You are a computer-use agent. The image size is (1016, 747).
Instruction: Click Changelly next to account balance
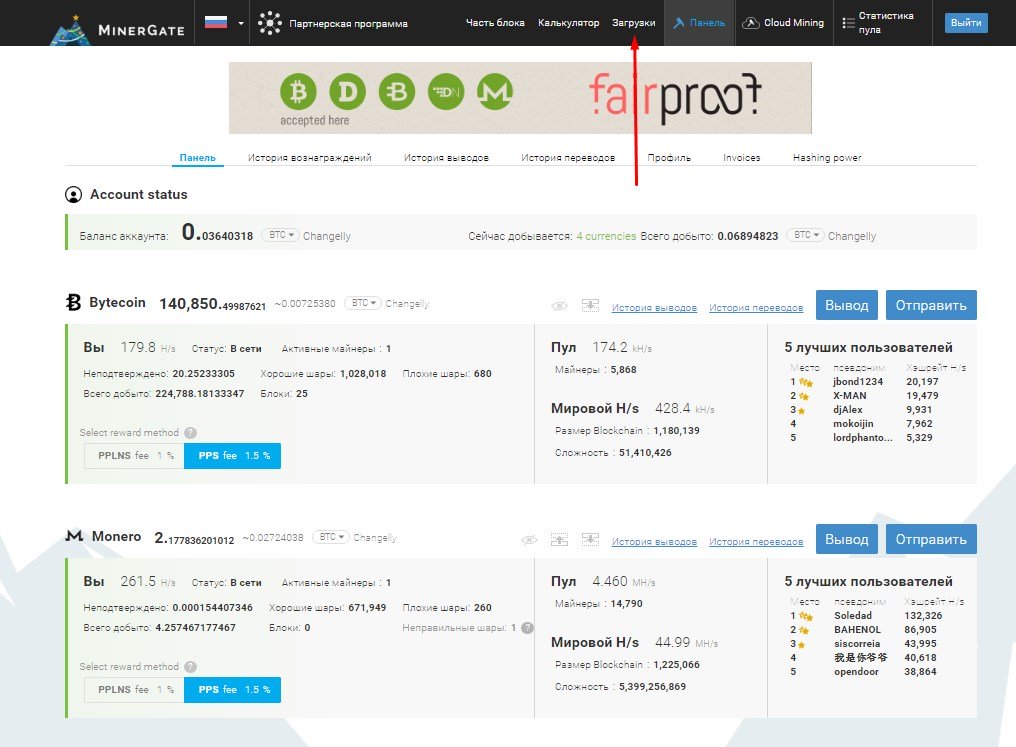[327, 236]
